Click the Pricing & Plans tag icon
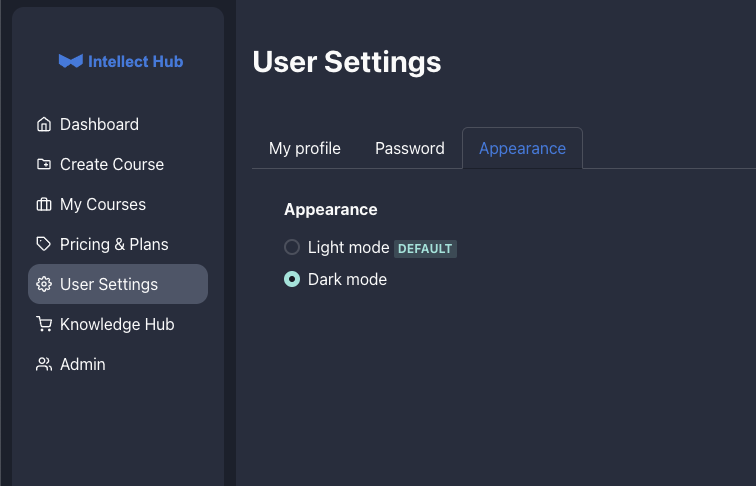The width and height of the screenshot is (756, 486). 43,244
